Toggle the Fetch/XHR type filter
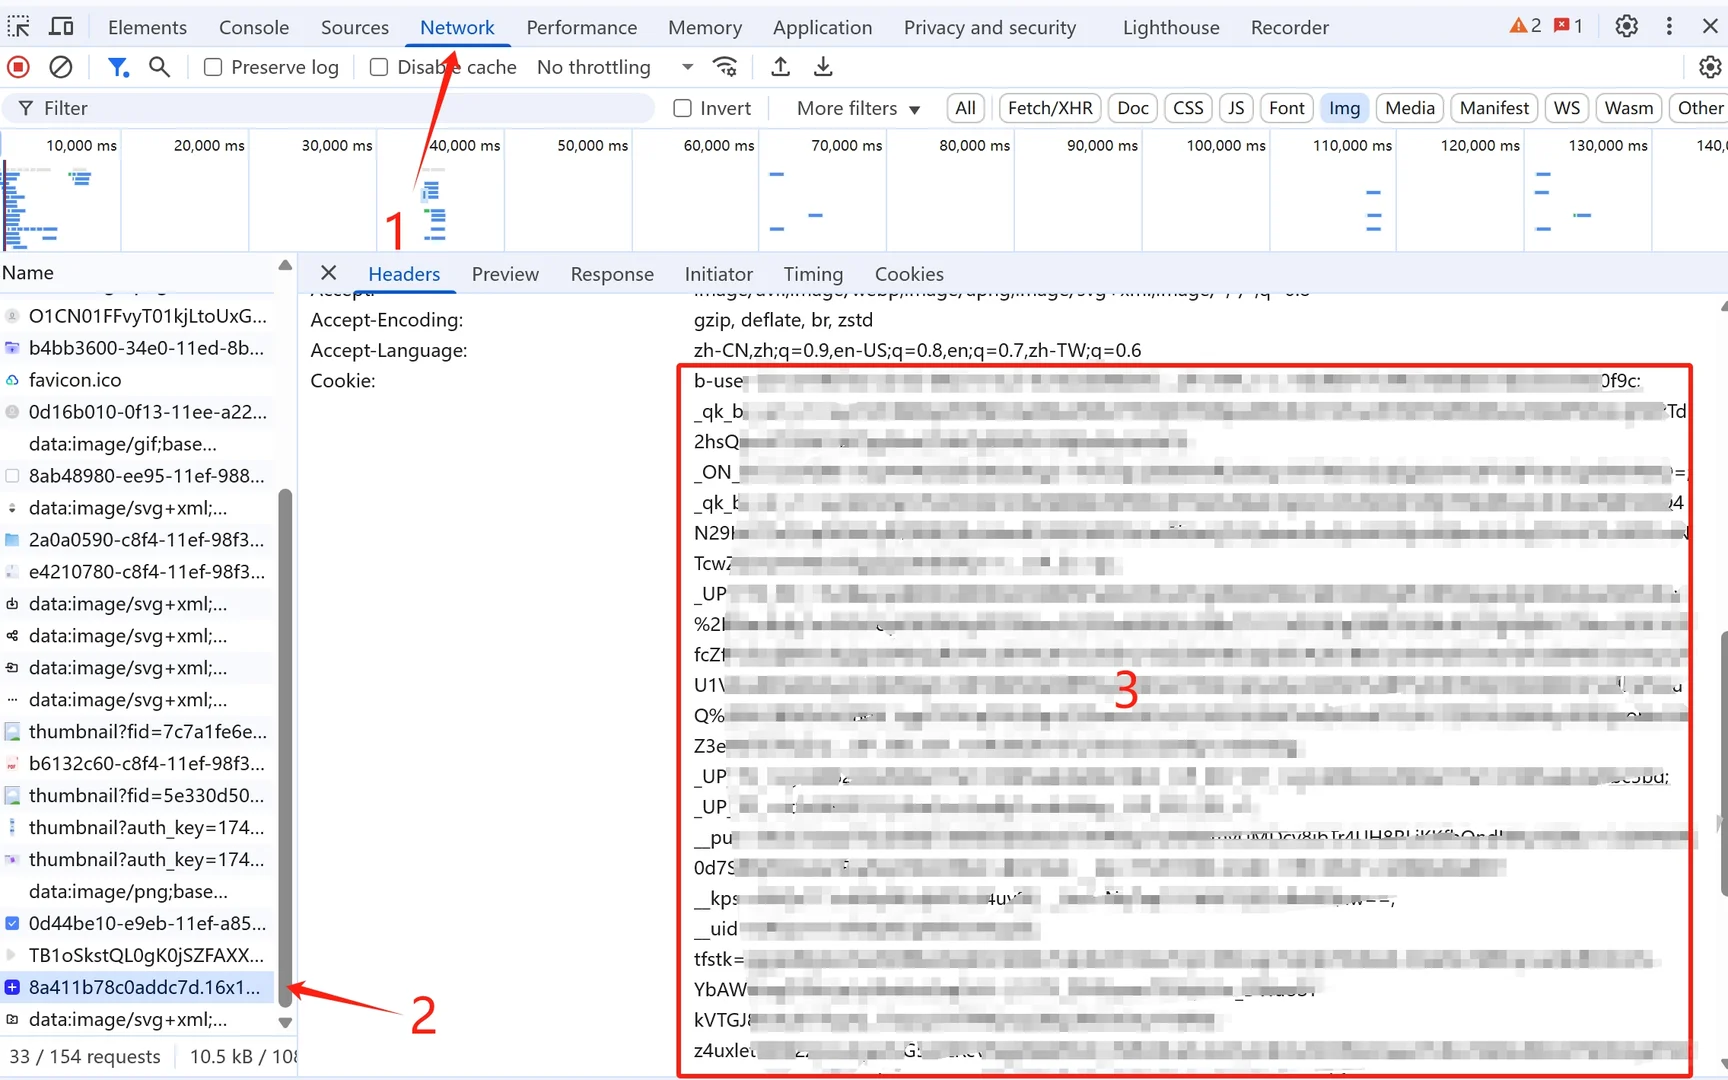The height and width of the screenshot is (1080, 1728). [1050, 108]
